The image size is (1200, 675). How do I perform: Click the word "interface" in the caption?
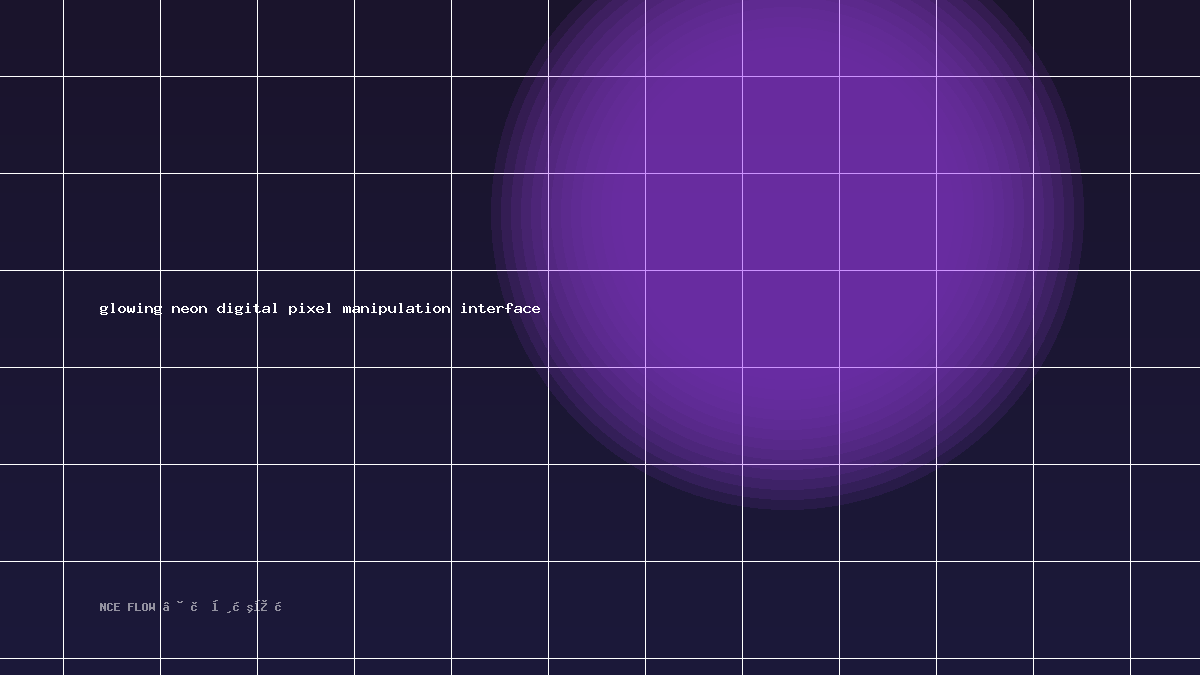(x=500, y=309)
